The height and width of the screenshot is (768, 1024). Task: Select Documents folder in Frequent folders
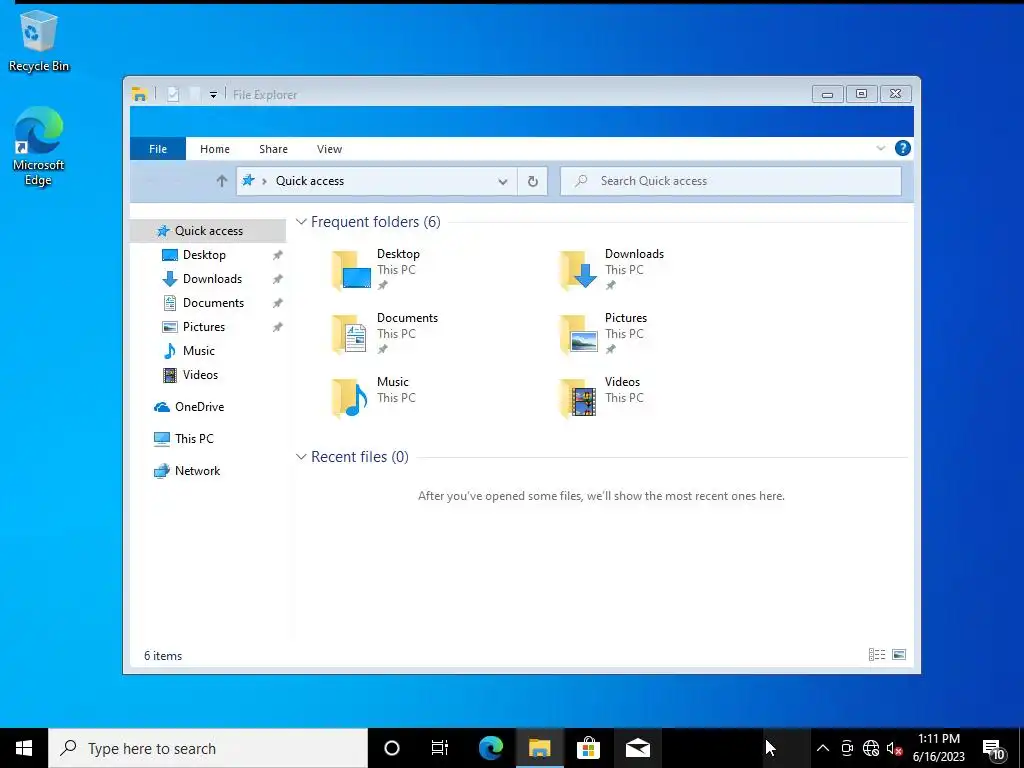click(385, 333)
